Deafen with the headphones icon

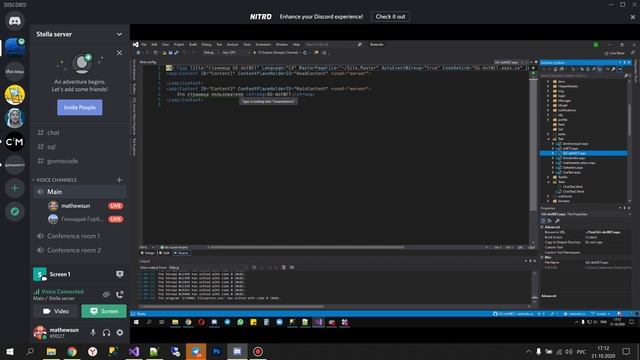[x=107, y=333]
